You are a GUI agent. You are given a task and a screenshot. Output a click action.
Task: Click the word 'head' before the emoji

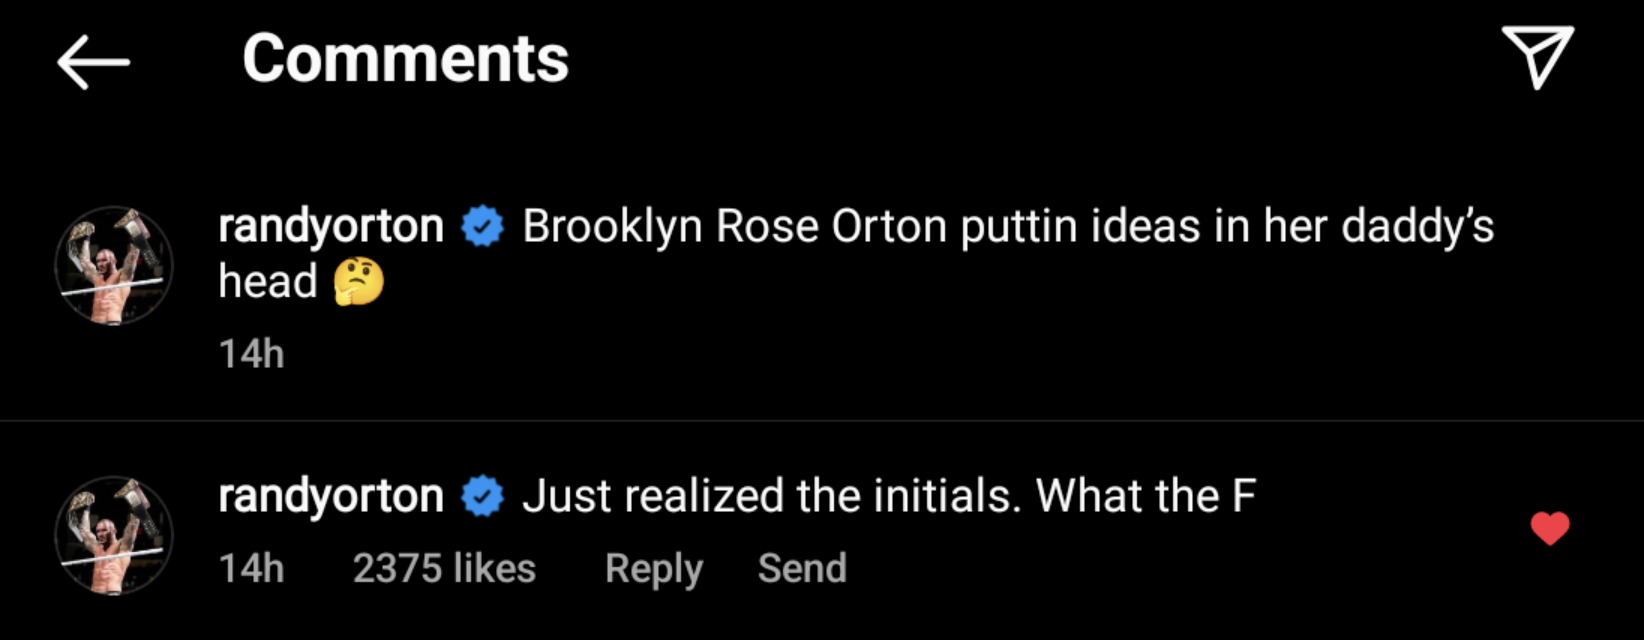pos(267,282)
